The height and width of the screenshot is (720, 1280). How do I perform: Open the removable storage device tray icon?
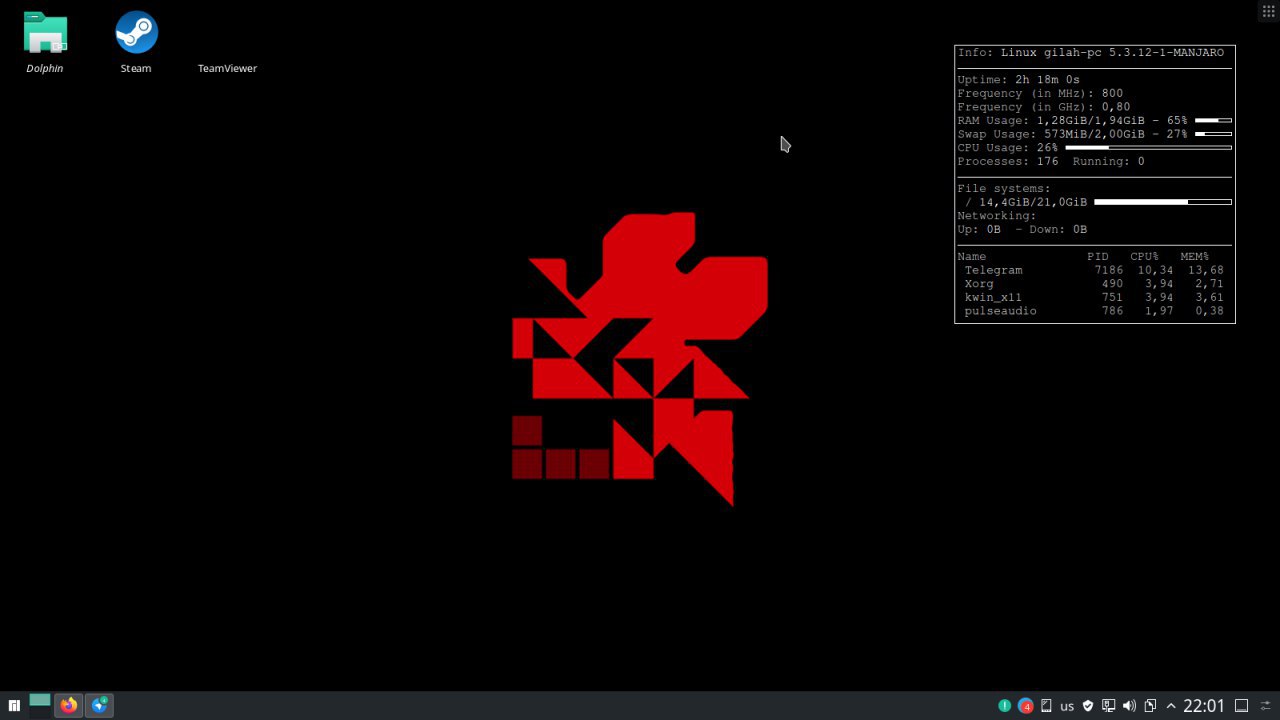pos(1046,706)
